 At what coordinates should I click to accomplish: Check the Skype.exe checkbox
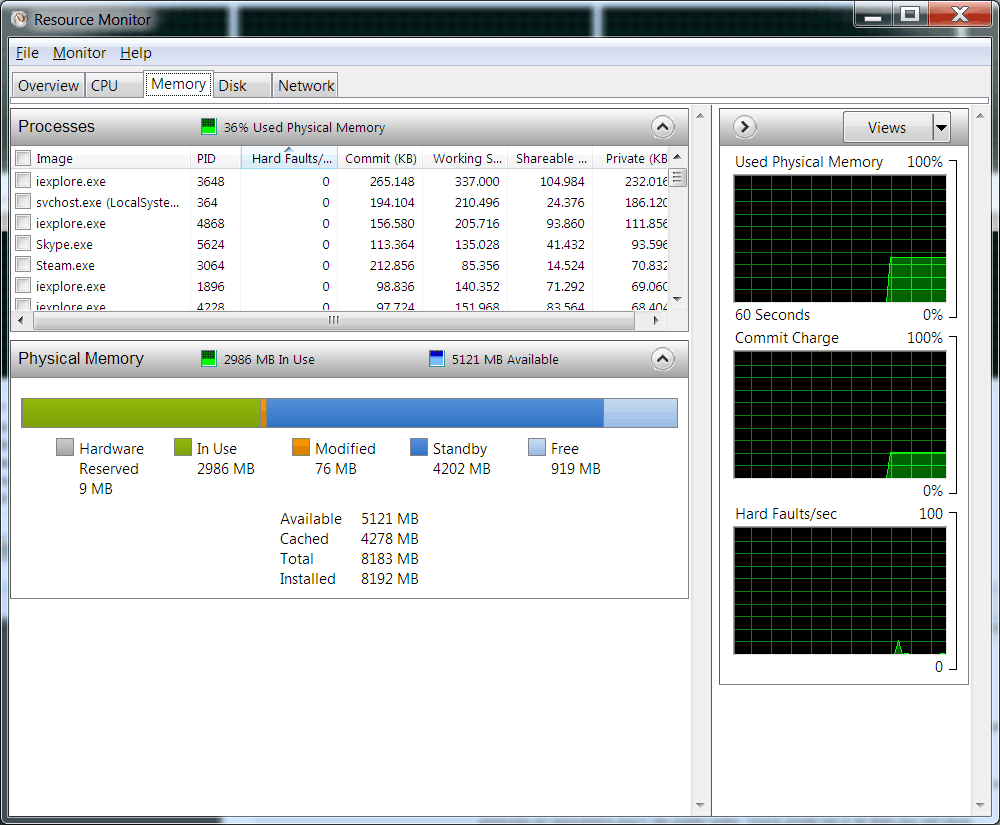pyautogui.click(x=23, y=244)
